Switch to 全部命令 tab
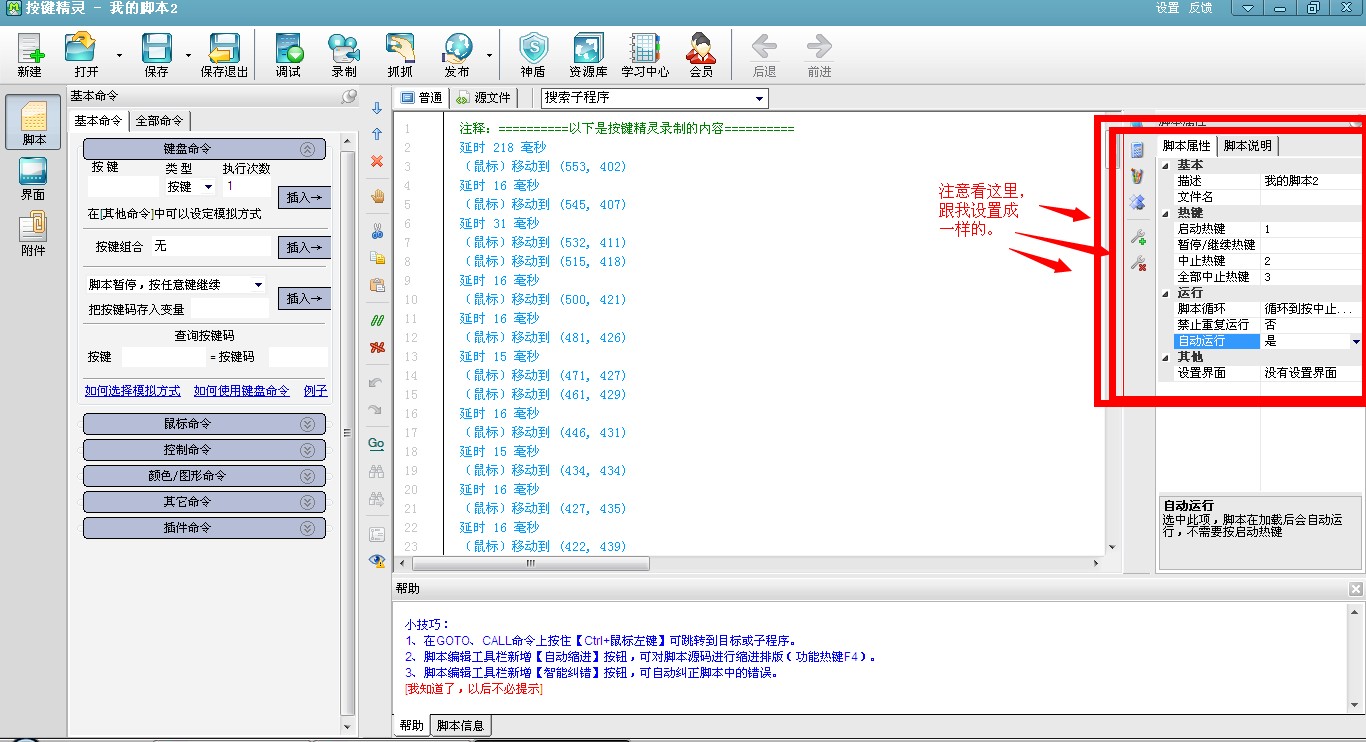This screenshot has width=1366, height=742. pyautogui.click(x=160, y=121)
